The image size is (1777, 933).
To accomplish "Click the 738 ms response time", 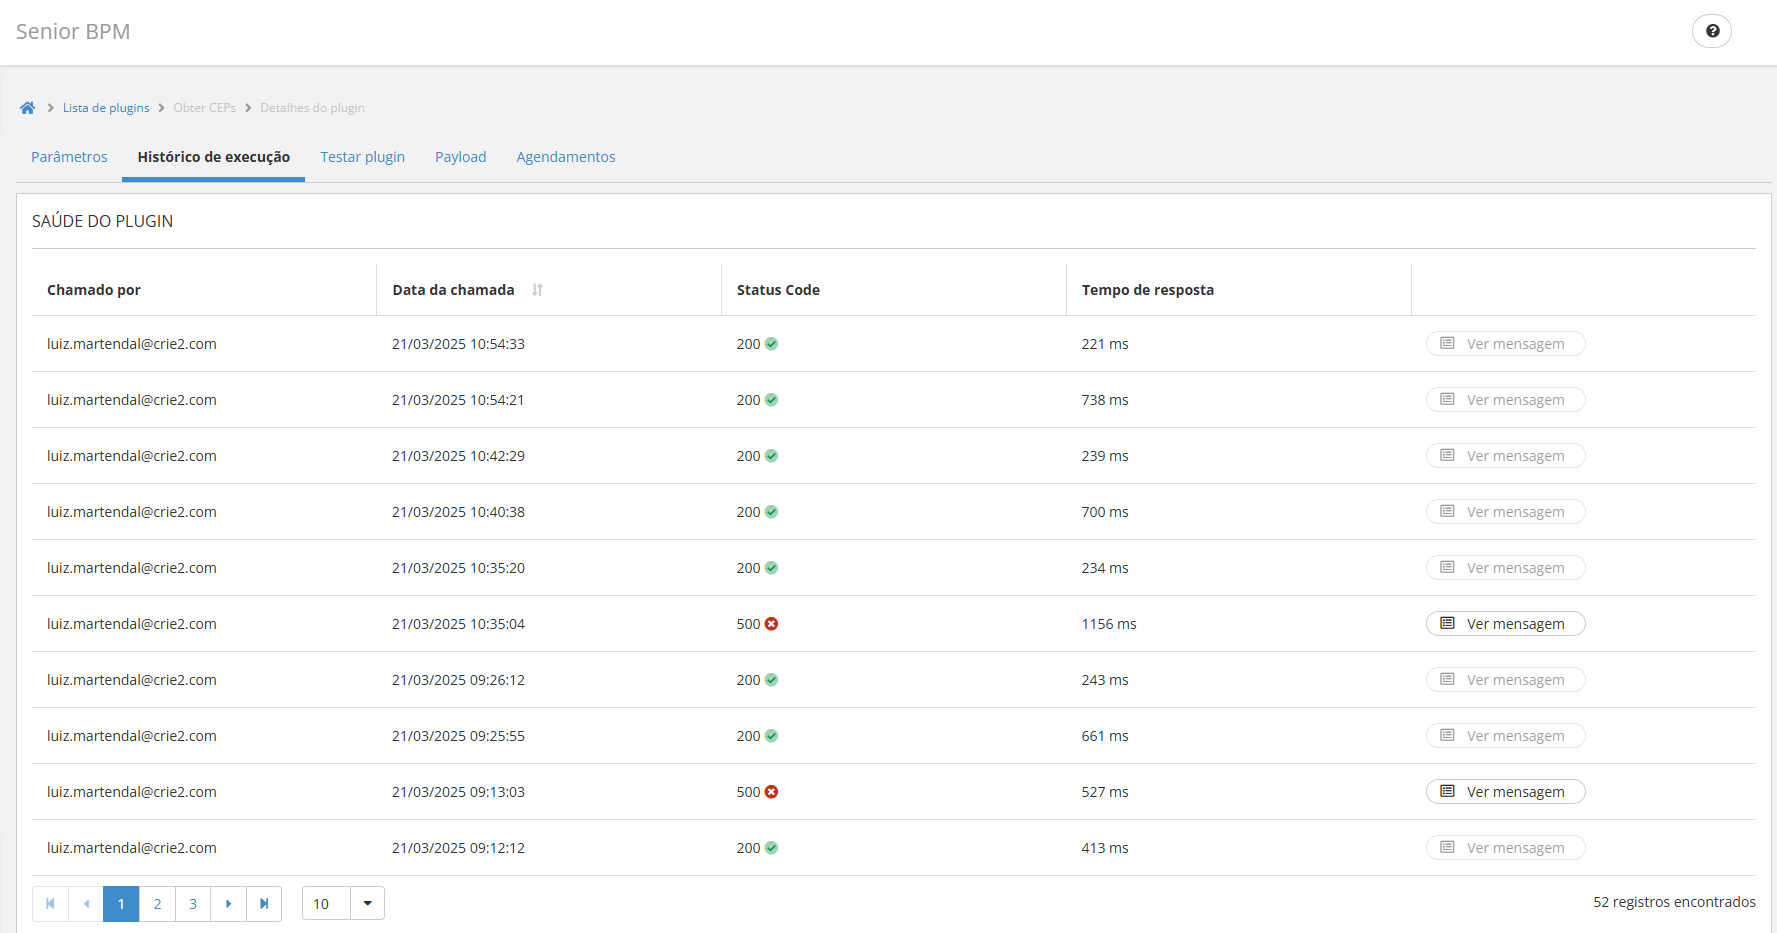I will [x=1105, y=400].
